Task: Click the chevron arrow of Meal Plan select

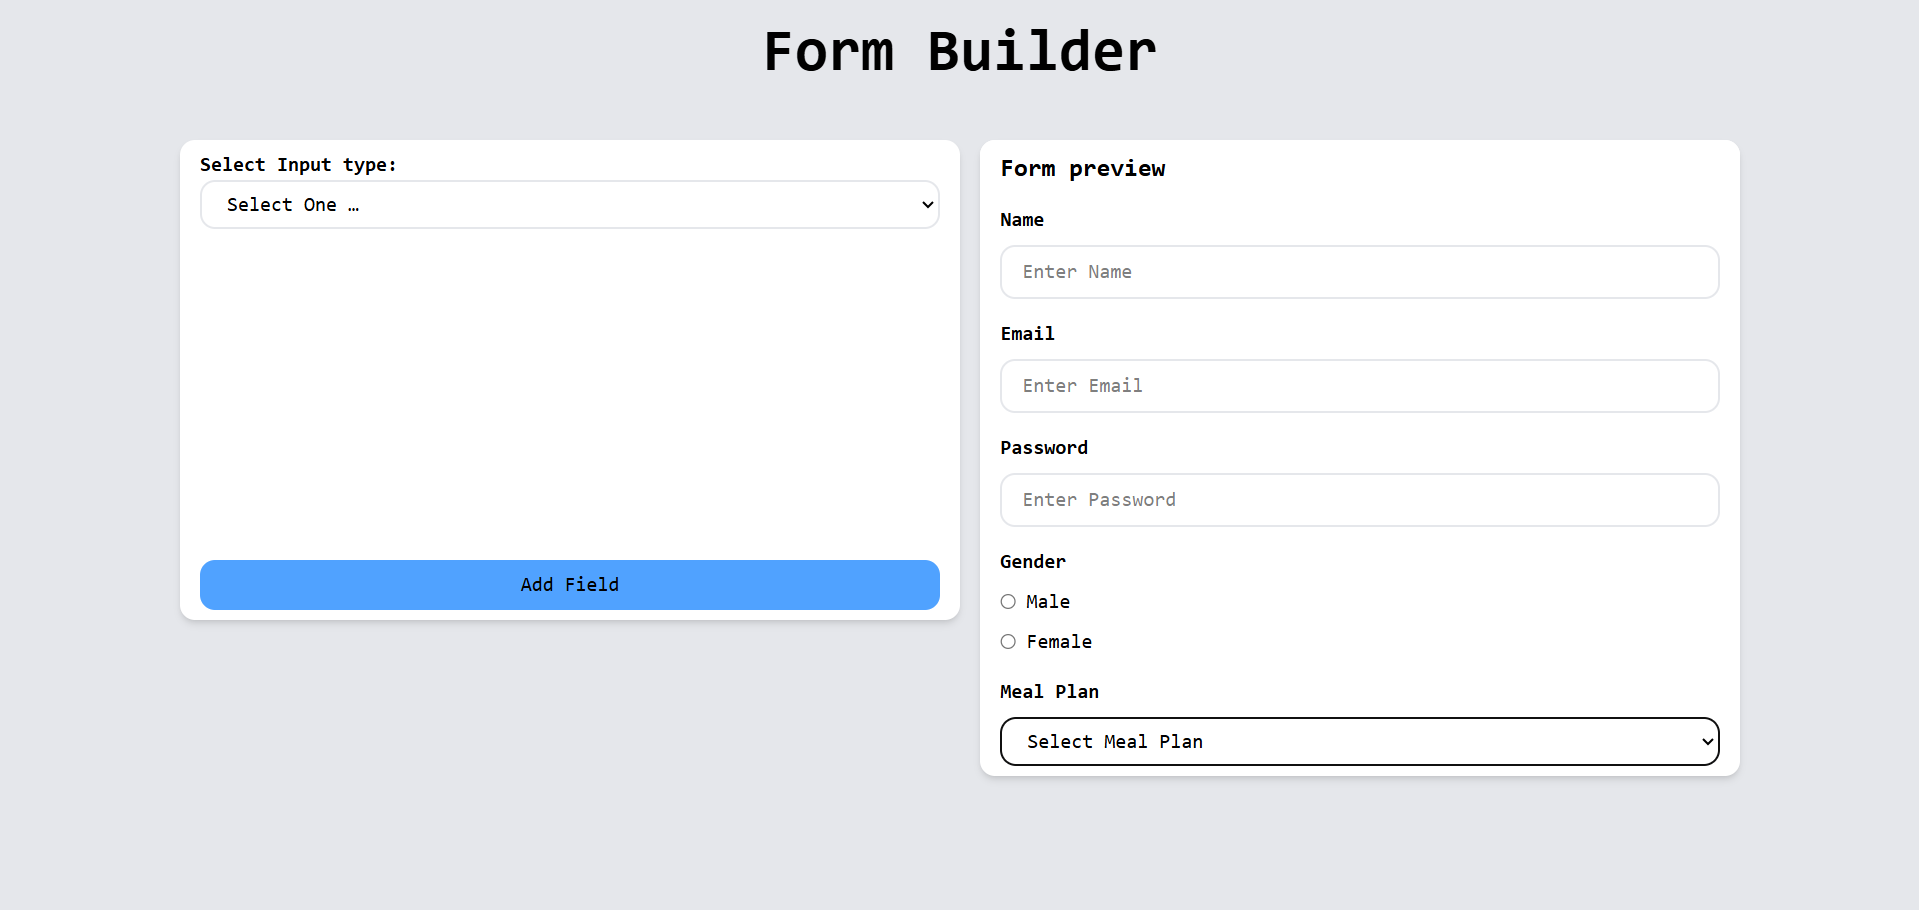Action: point(1707,742)
